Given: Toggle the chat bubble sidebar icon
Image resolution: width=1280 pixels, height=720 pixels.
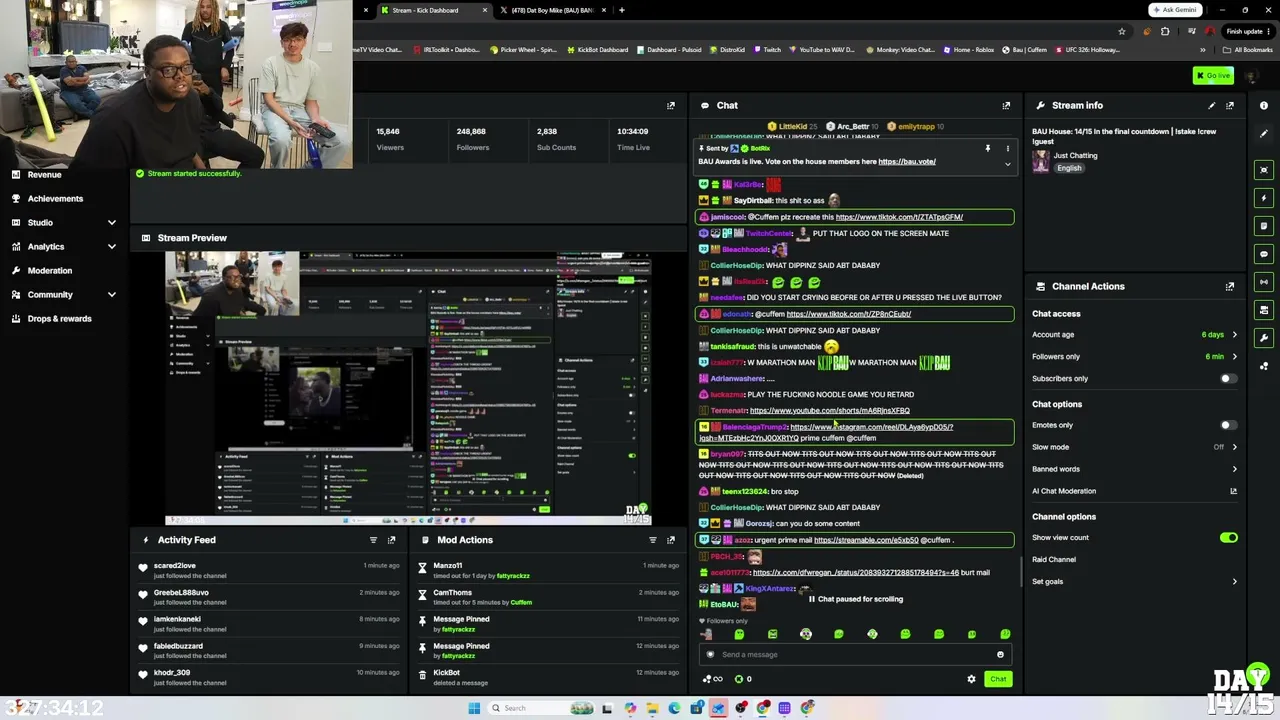Looking at the screenshot, I should [x=1264, y=254].
